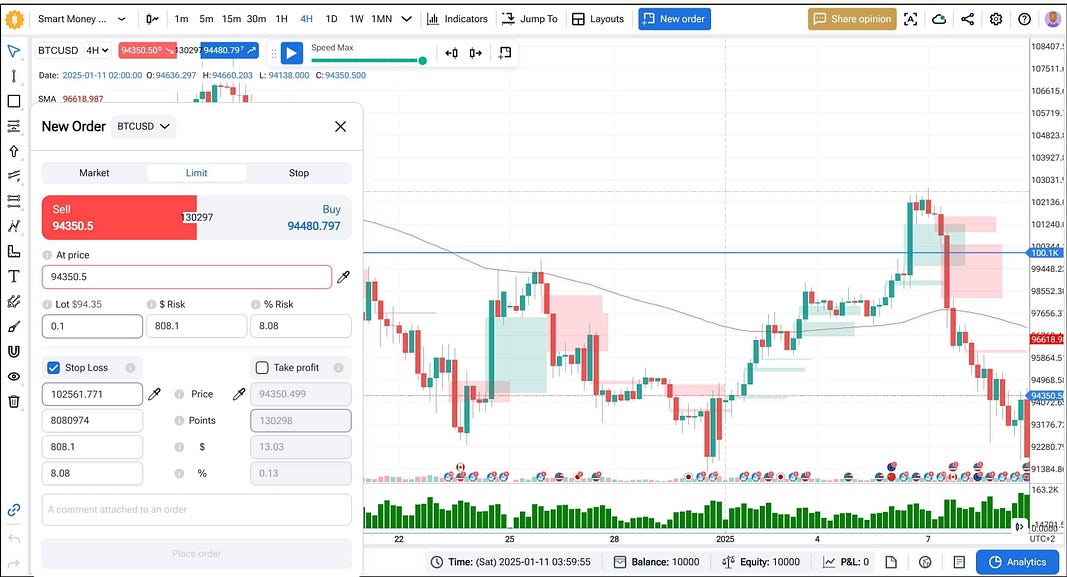This screenshot has width=1067, height=577.
Task: Open BTCUSD symbol dropdown in New Order
Action: tap(145, 127)
